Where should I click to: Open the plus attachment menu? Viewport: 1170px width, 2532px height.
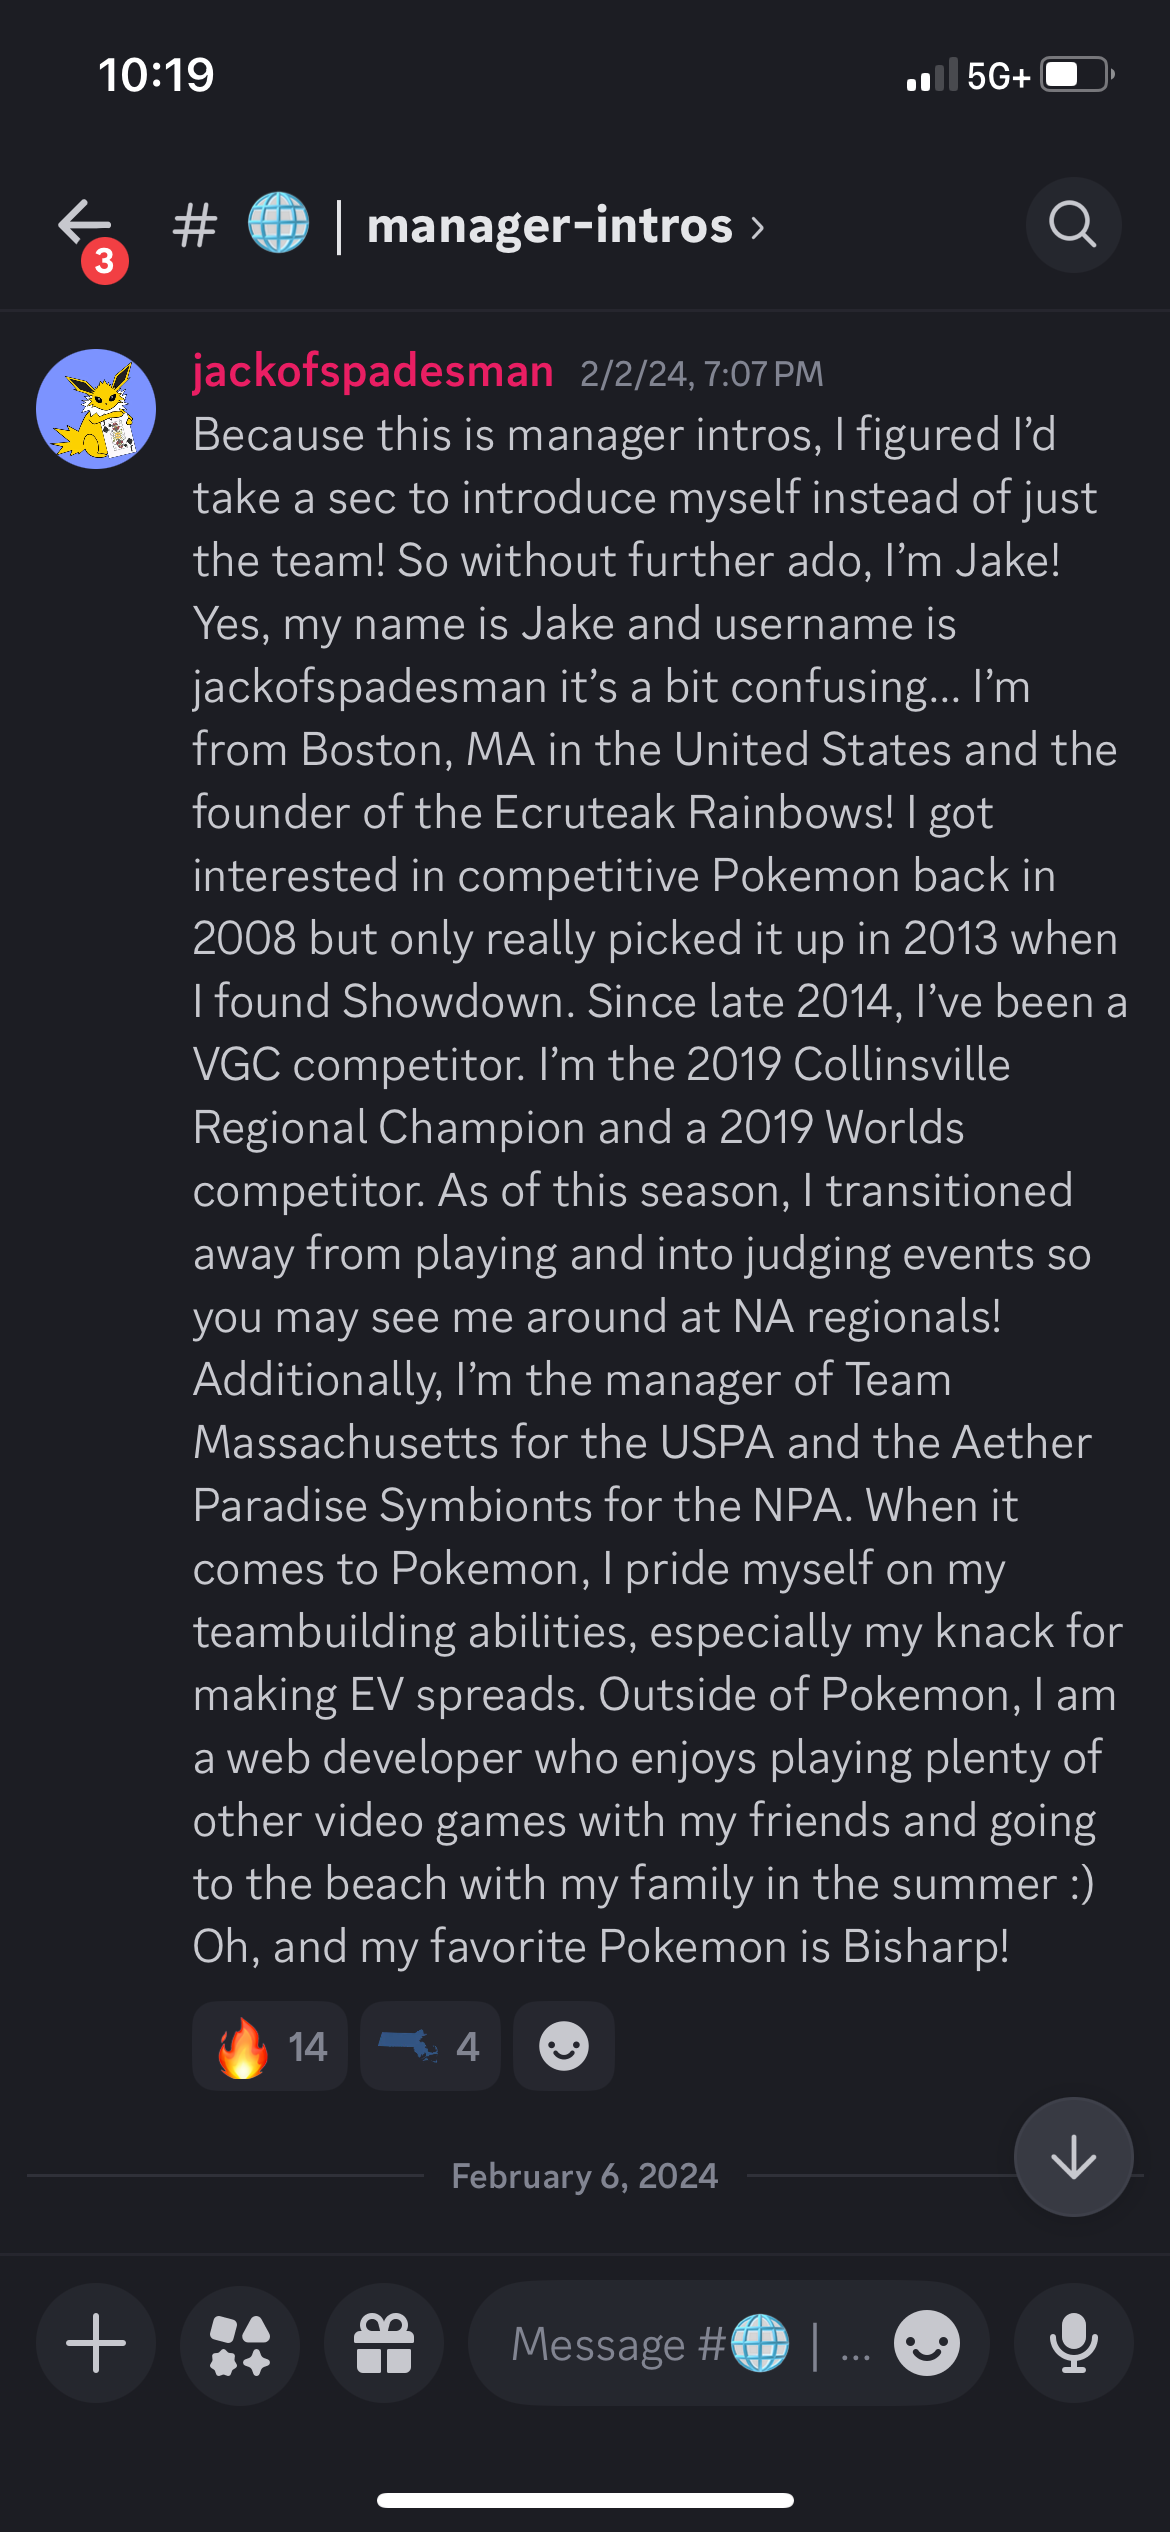96,2343
